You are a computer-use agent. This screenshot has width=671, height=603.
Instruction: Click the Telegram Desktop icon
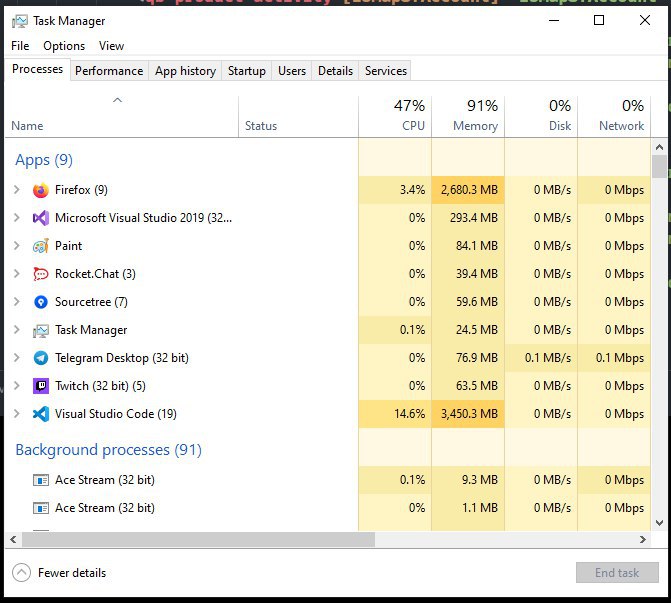pyautogui.click(x=41, y=358)
